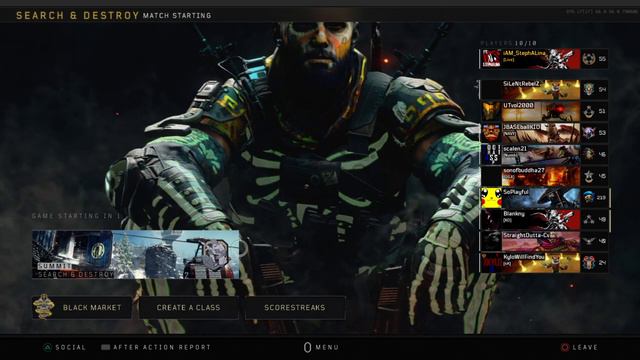Select player Blankng in the list
Viewport: 640px width, 360px height.
544,220
